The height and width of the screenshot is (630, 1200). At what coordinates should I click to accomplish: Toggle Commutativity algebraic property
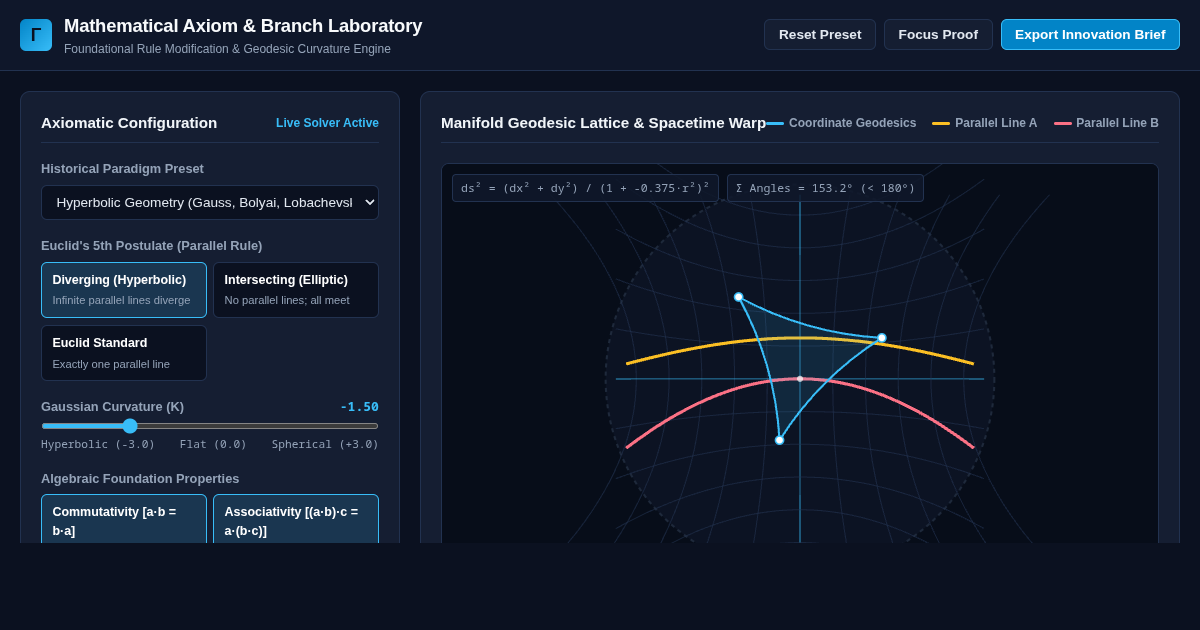(124, 520)
